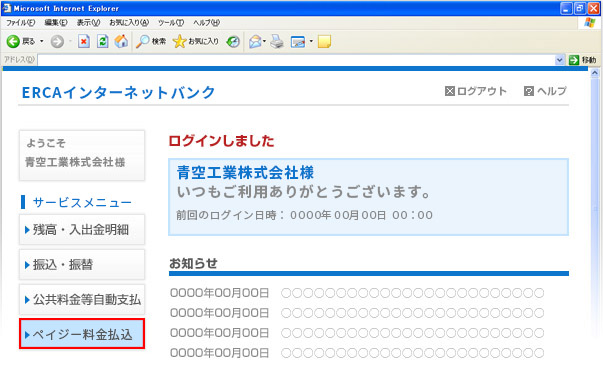Click the ログアウト link
This screenshot has height=380, width=603.
[481, 91]
